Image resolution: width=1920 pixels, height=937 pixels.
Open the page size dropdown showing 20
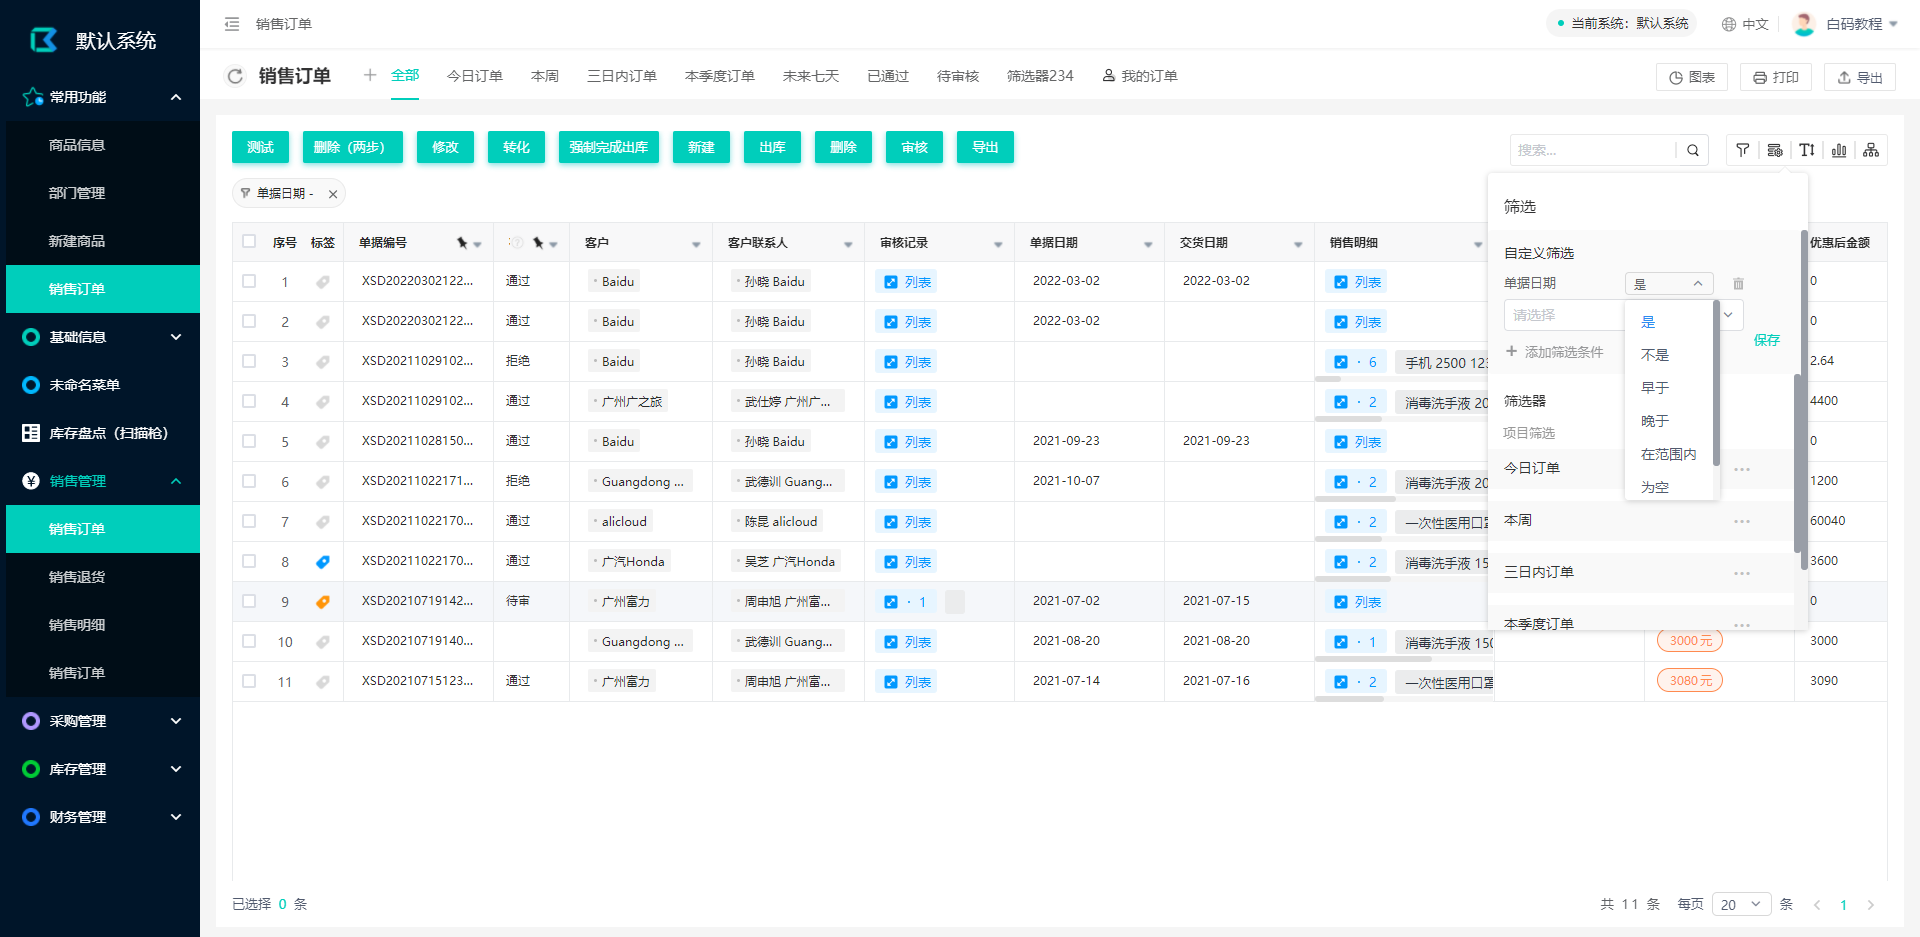click(x=1741, y=904)
